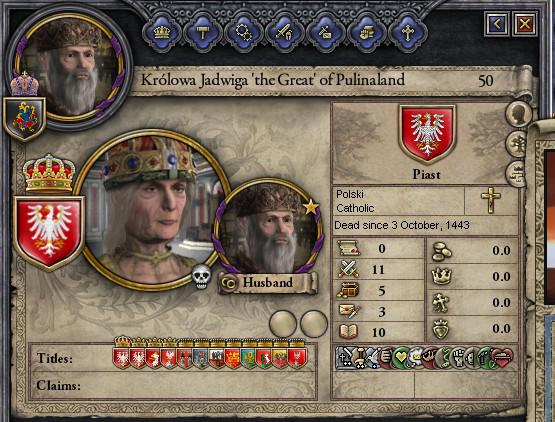This screenshot has height=422, width=555.
Task: Select the Husband portrait of Jadwiga
Action: [x=268, y=227]
